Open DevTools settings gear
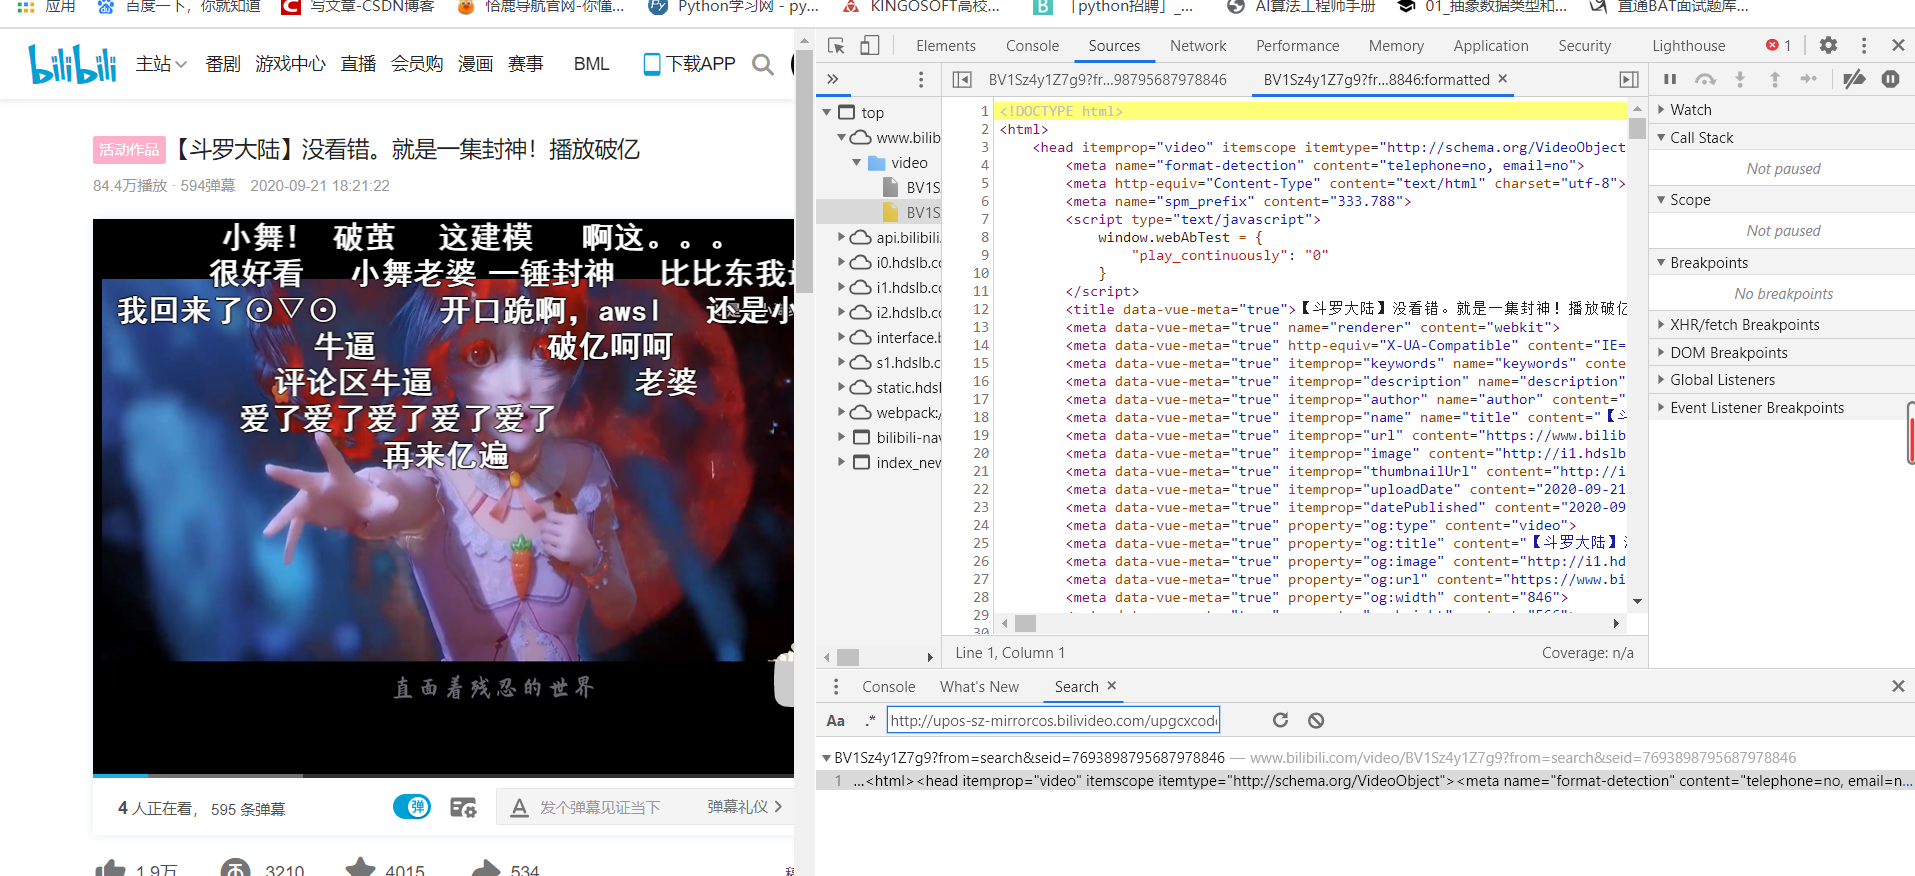 [1828, 45]
